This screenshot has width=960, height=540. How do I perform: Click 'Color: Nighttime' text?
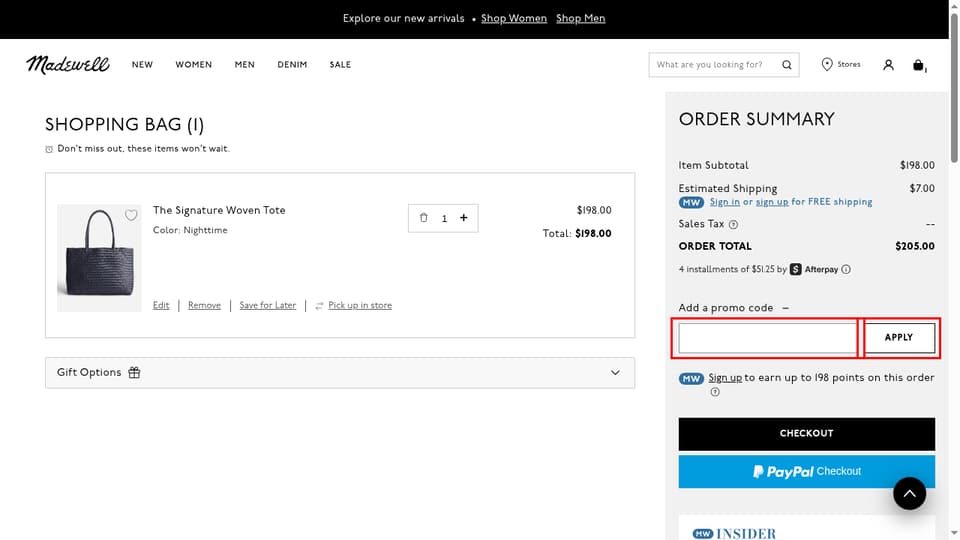click(x=190, y=230)
